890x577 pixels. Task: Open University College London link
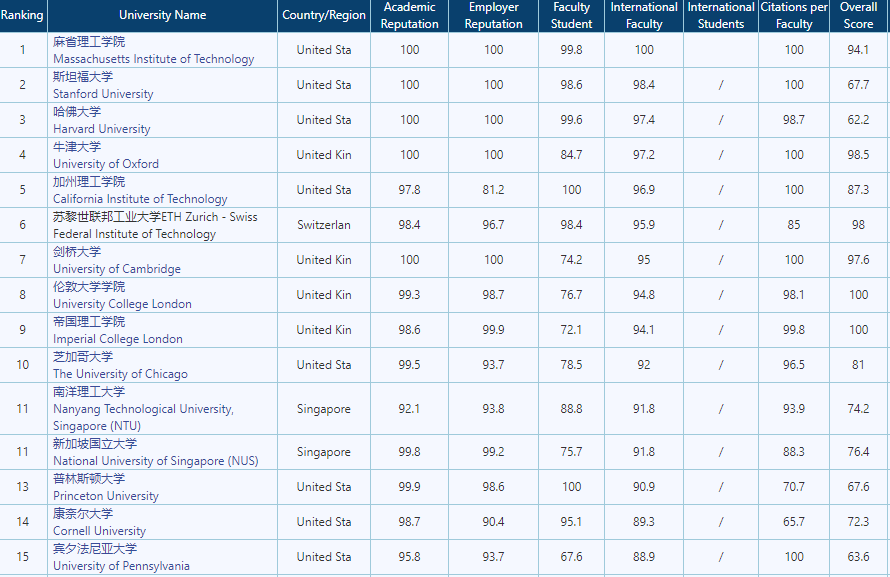(x=122, y=304)
